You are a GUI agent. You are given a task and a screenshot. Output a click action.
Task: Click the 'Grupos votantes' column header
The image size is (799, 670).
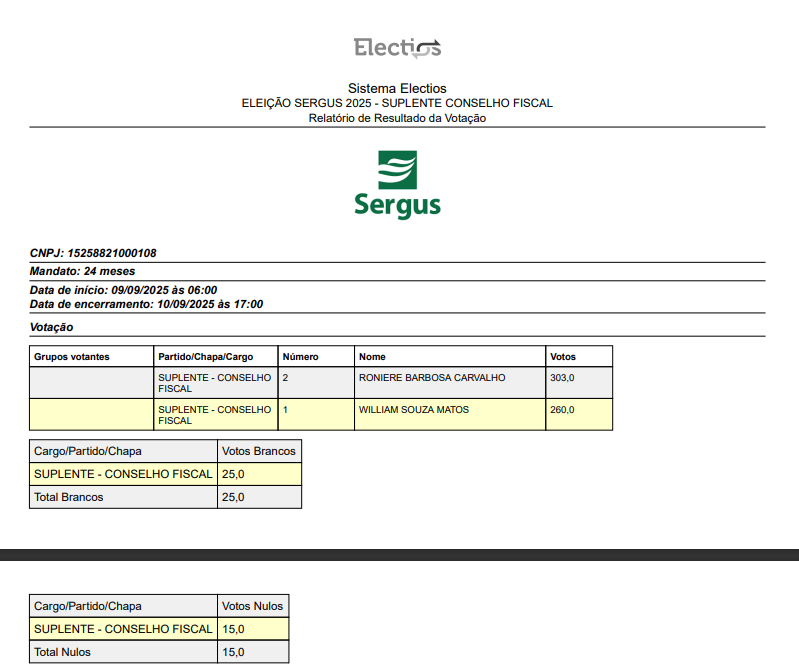[92, 357]
